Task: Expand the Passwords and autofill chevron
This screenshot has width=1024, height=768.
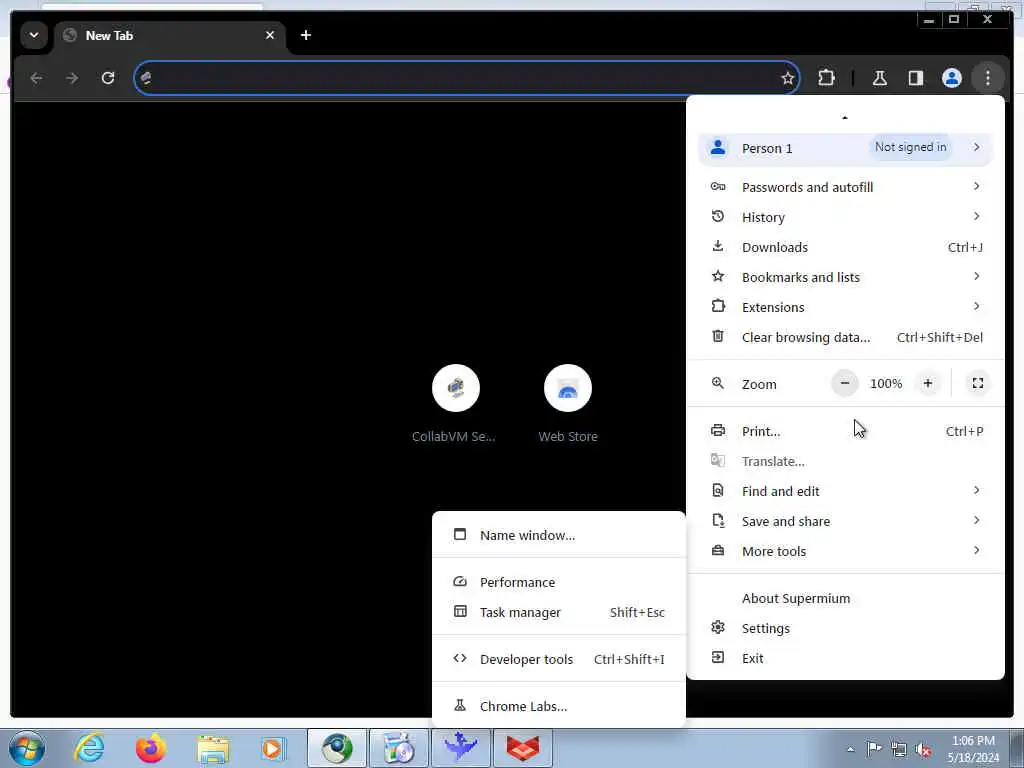Action: [976, 186]
